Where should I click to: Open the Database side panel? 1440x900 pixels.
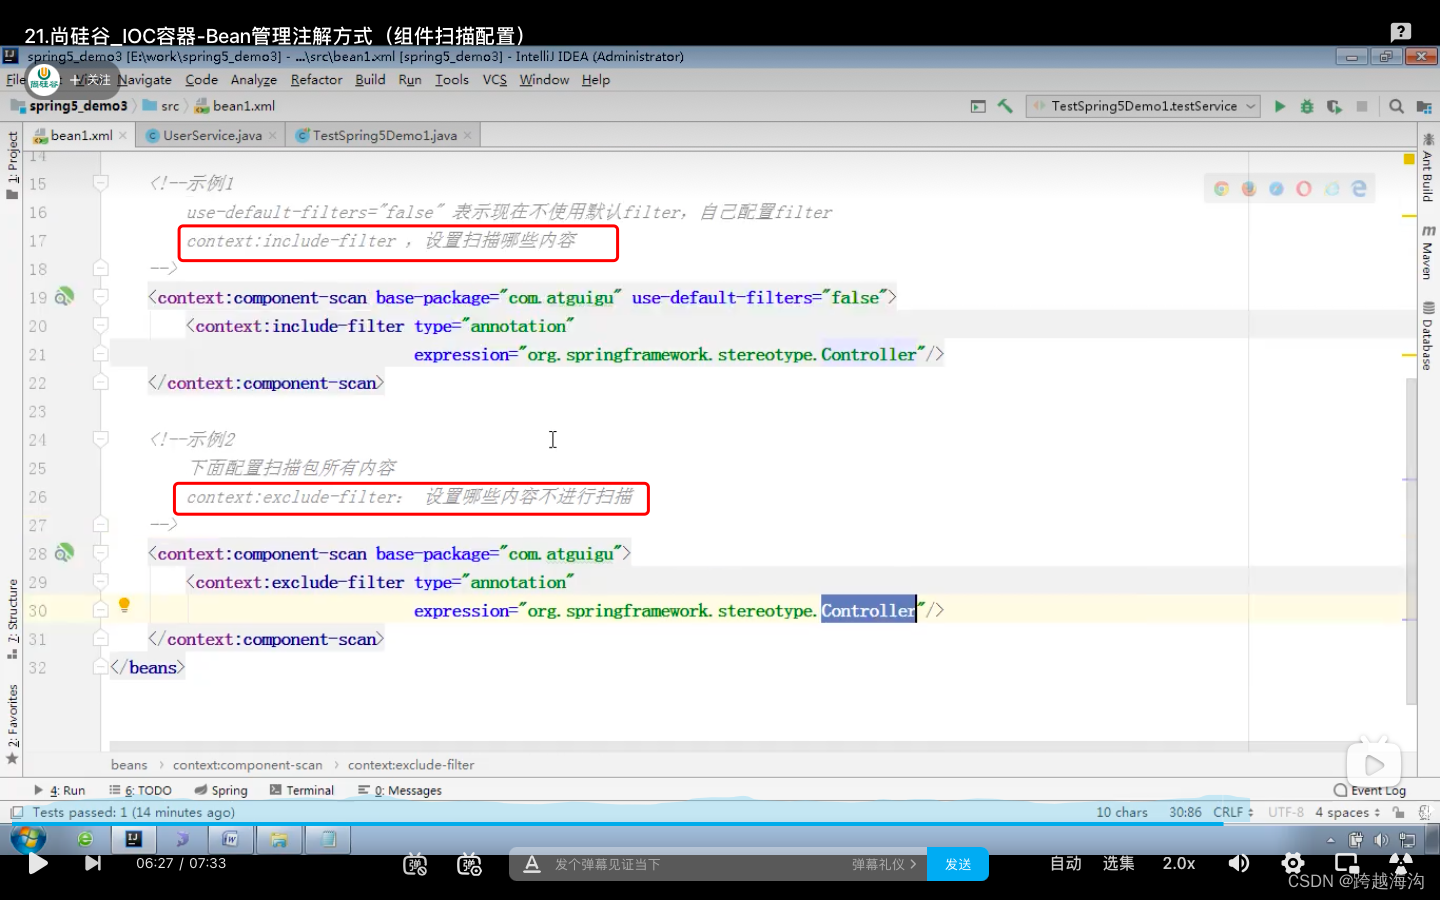[x=1427, y=337]
